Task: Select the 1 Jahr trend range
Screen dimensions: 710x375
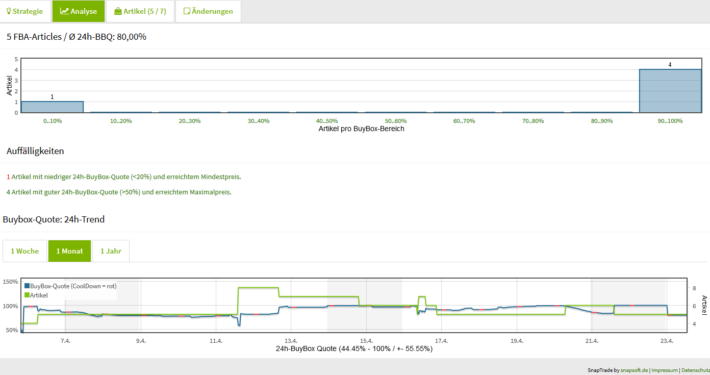Action: pyautogui.click(x=111, y=251)
